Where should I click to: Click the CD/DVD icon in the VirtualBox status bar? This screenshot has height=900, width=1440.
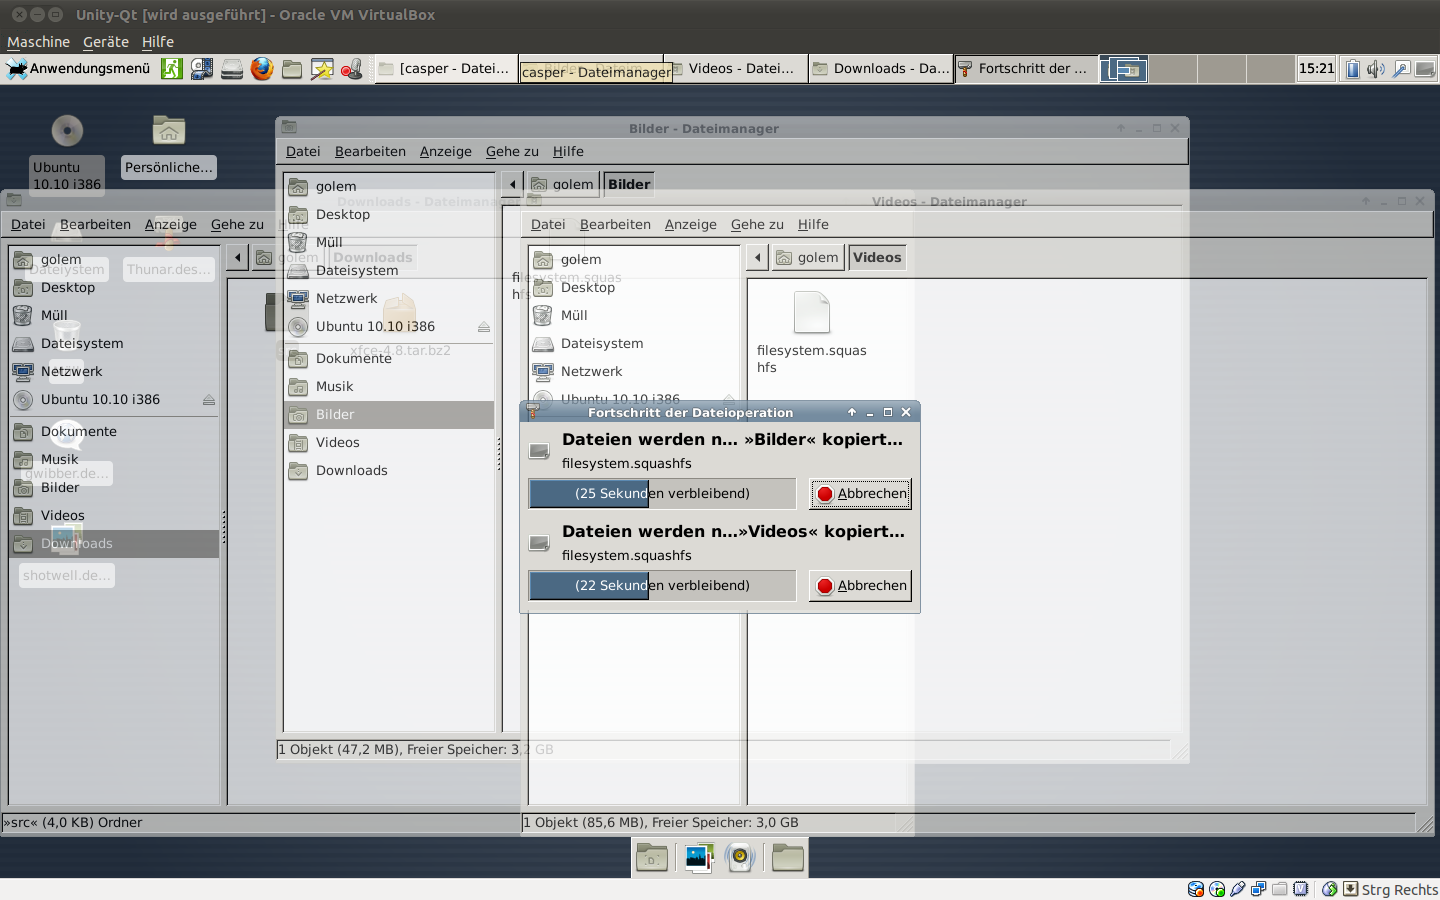[x=1217, y=889]
